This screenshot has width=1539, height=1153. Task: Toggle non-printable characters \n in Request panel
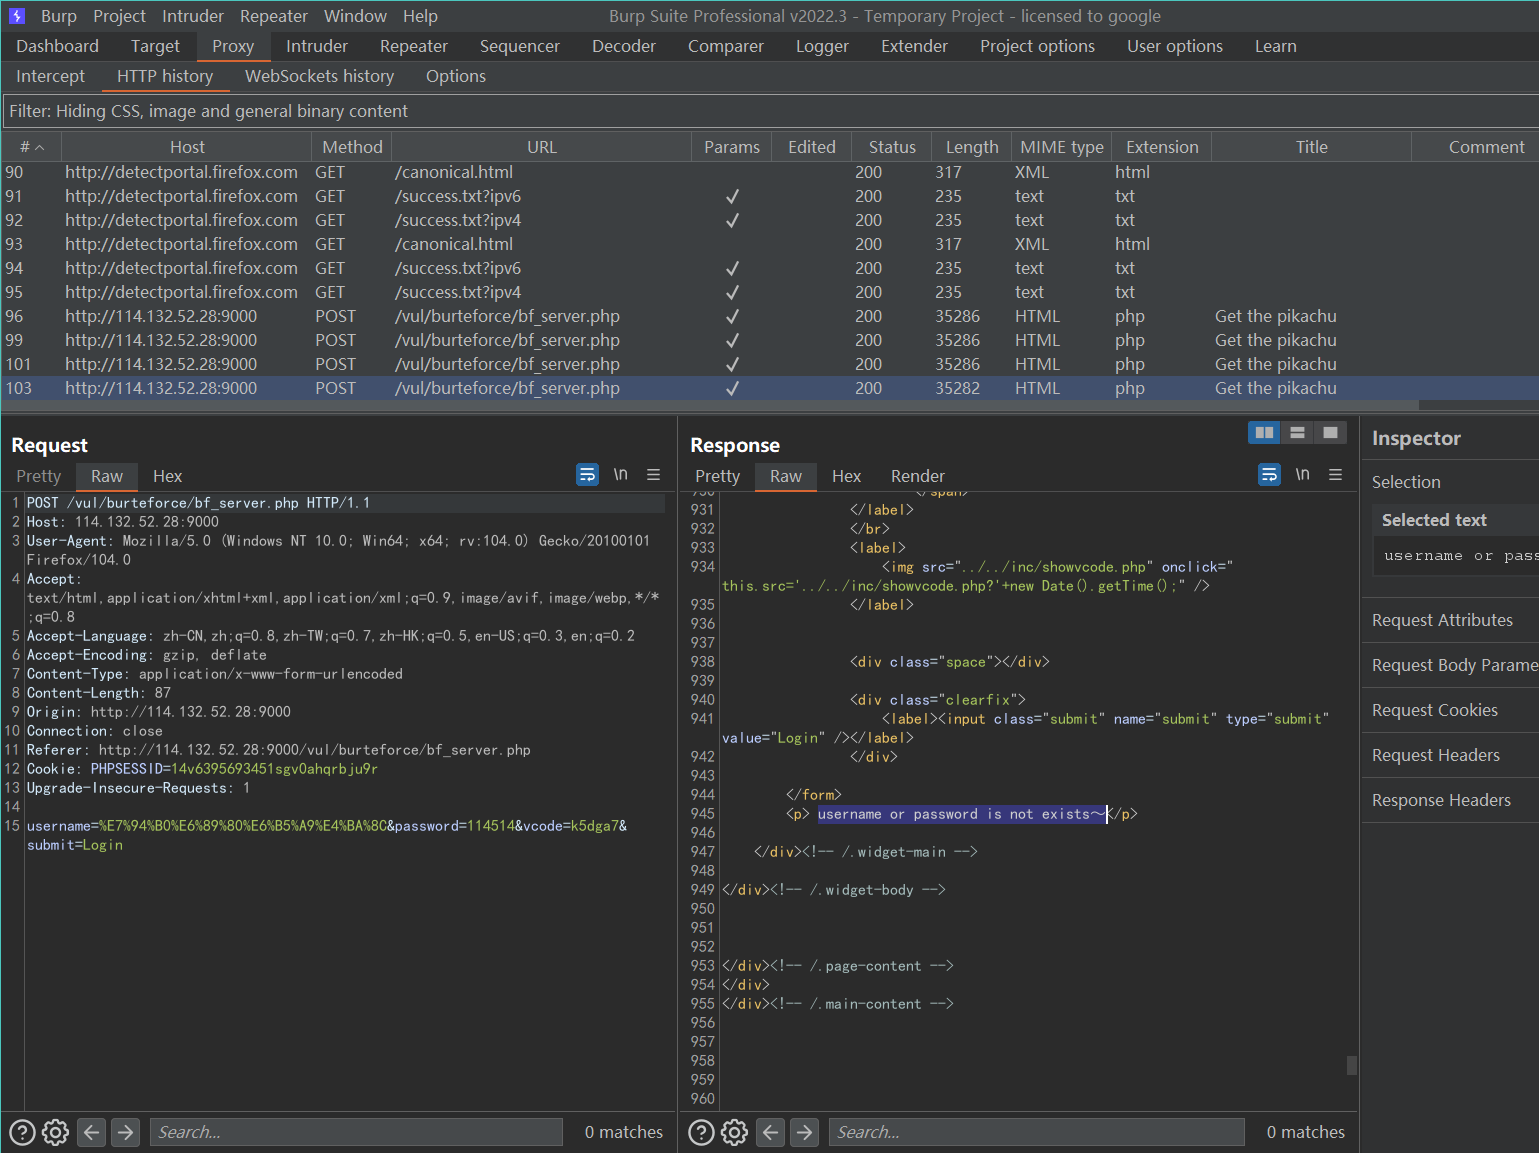[621, 474]
